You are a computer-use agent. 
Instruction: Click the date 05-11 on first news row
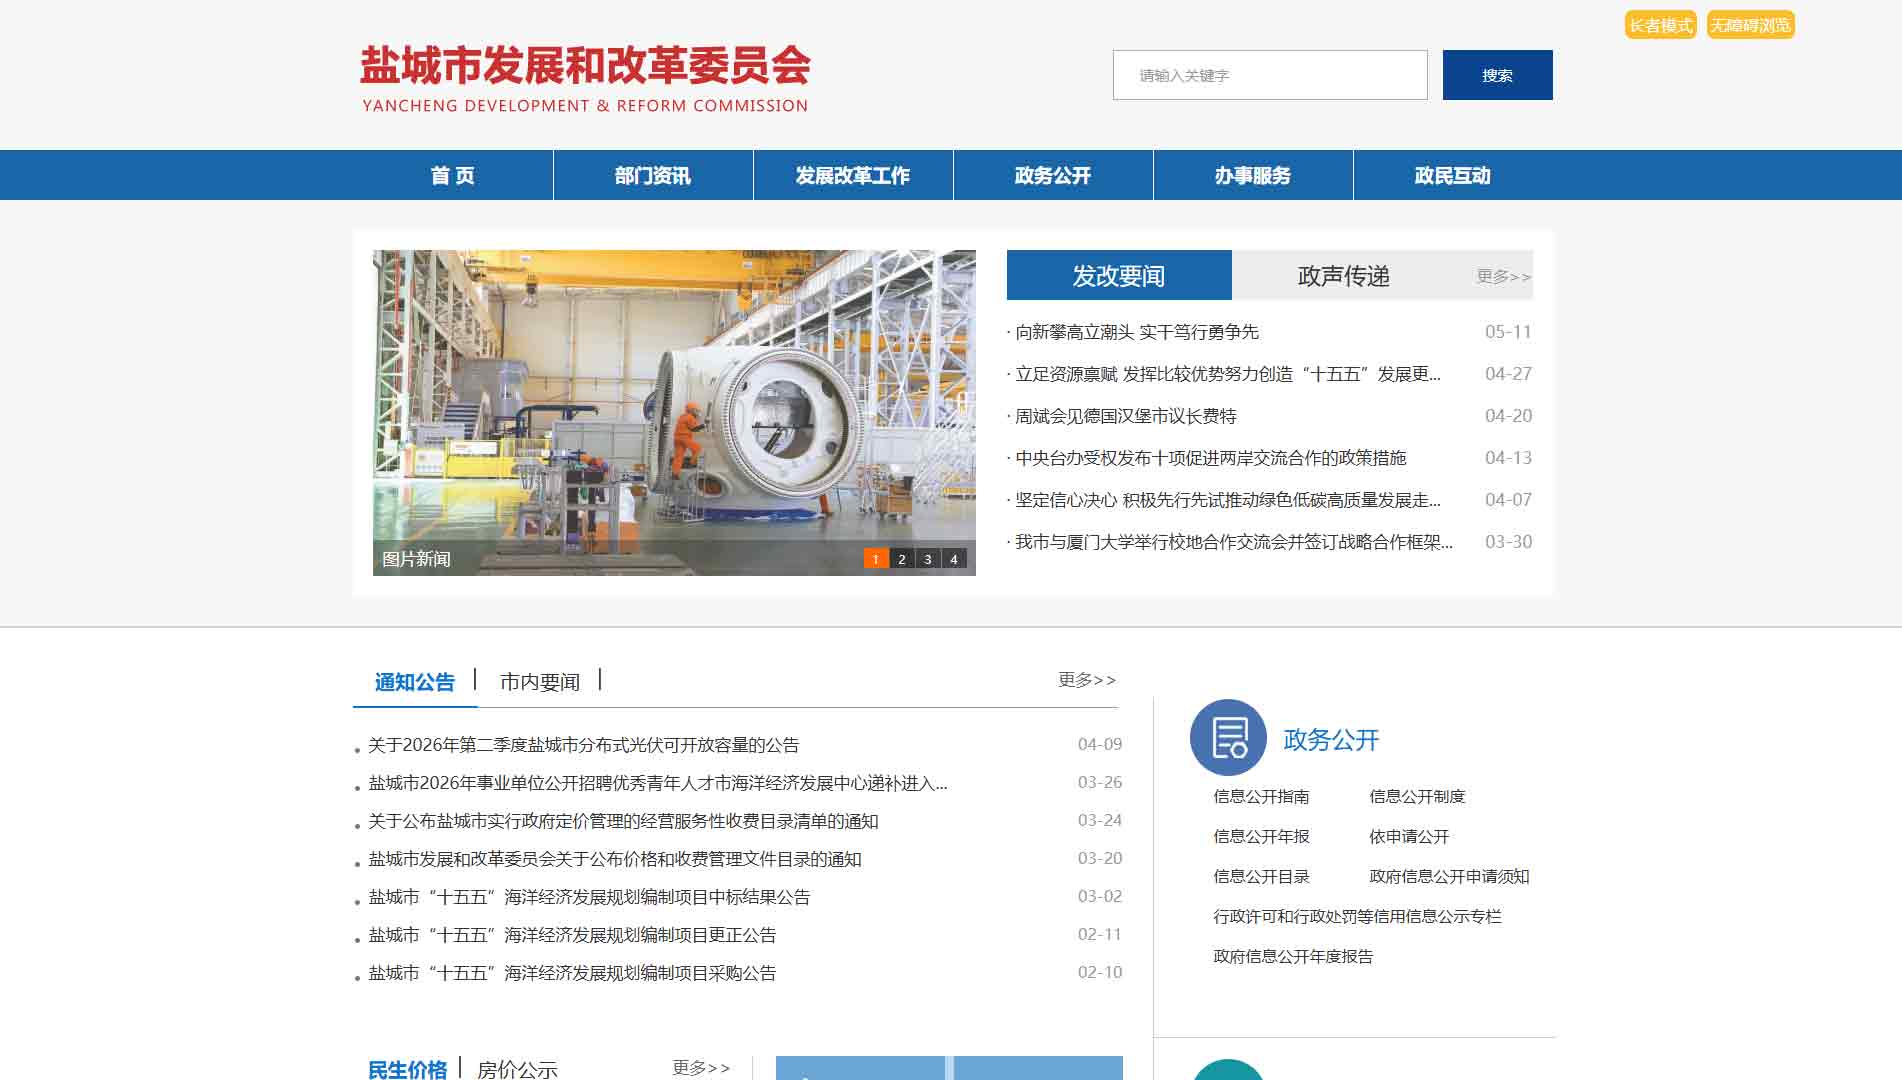(1508, 332)
